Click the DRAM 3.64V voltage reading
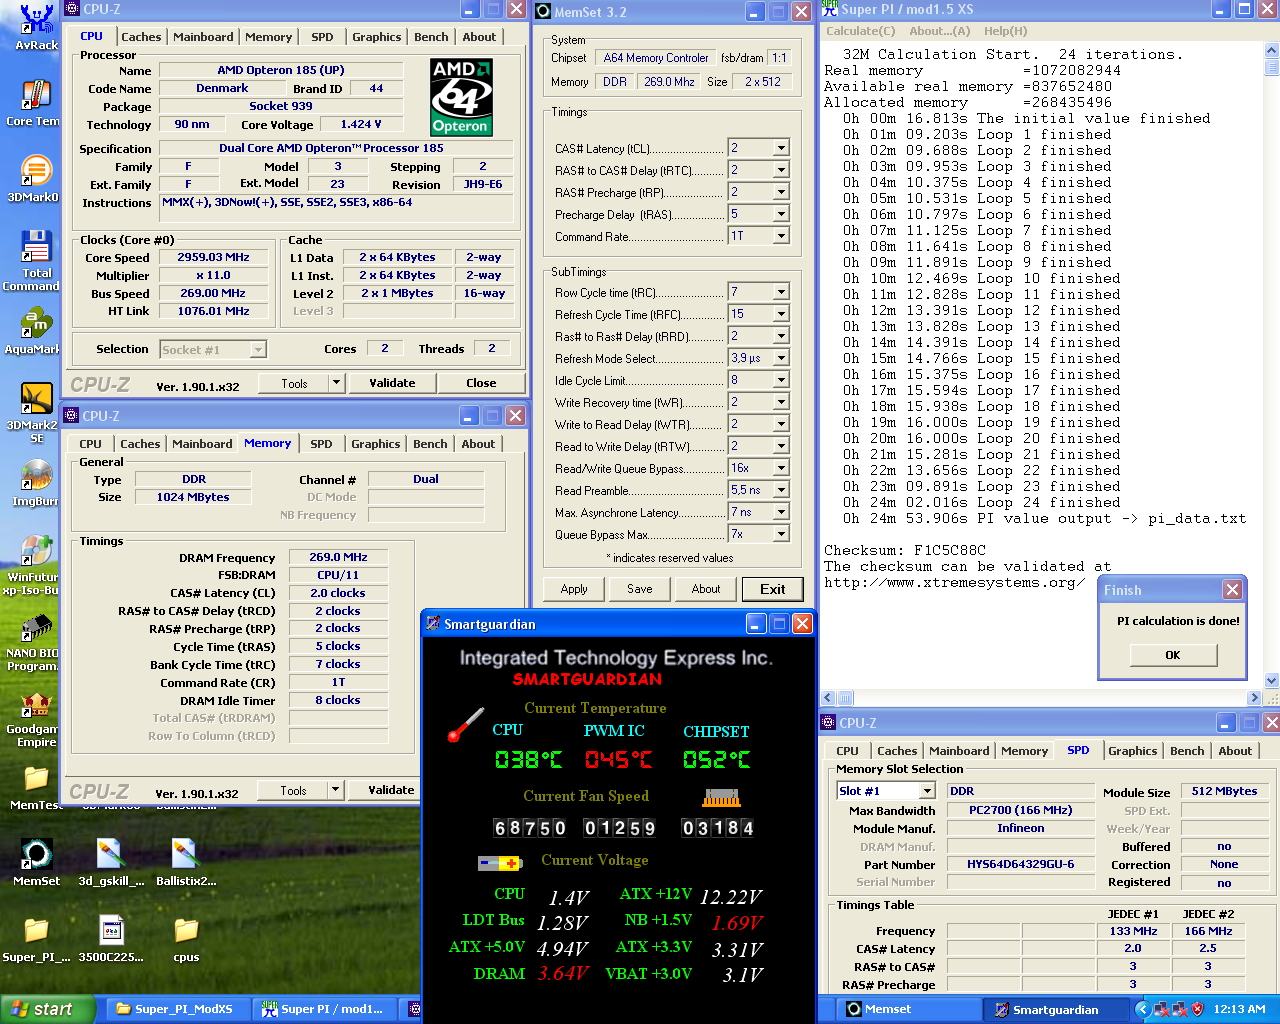1280x1024 pixels. click(x=563, y=973)
